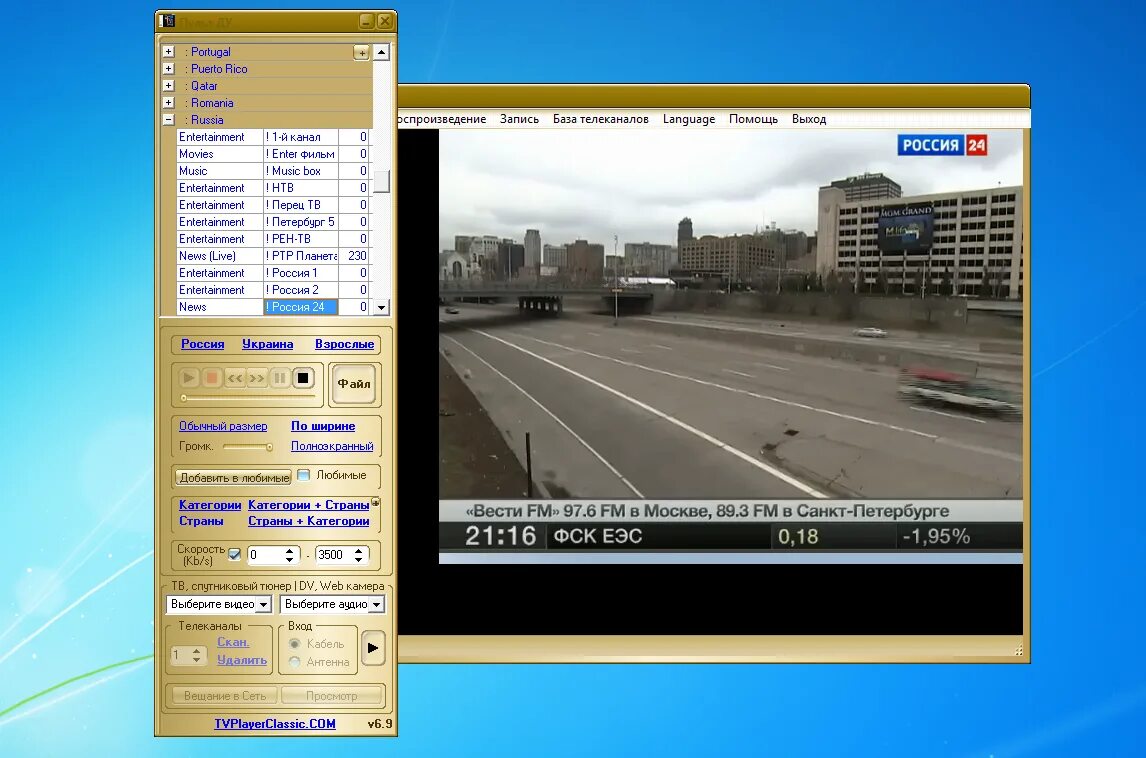
Task: Click the channel list scroll-up arrow
Action: tap(382, 53)
